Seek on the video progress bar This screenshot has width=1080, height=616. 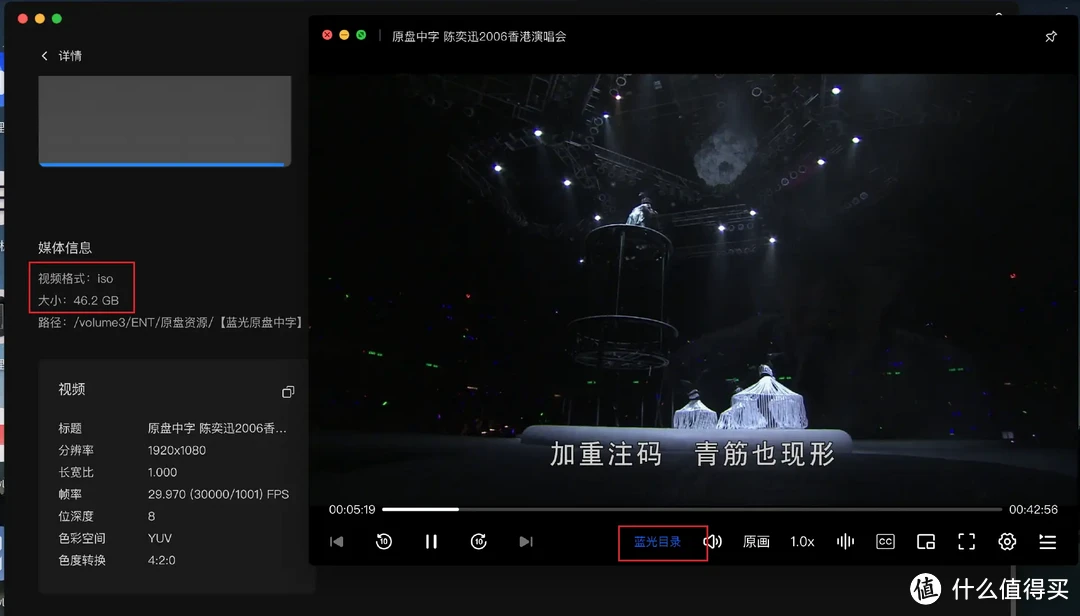pyautogui.click(x=690, y=507)
